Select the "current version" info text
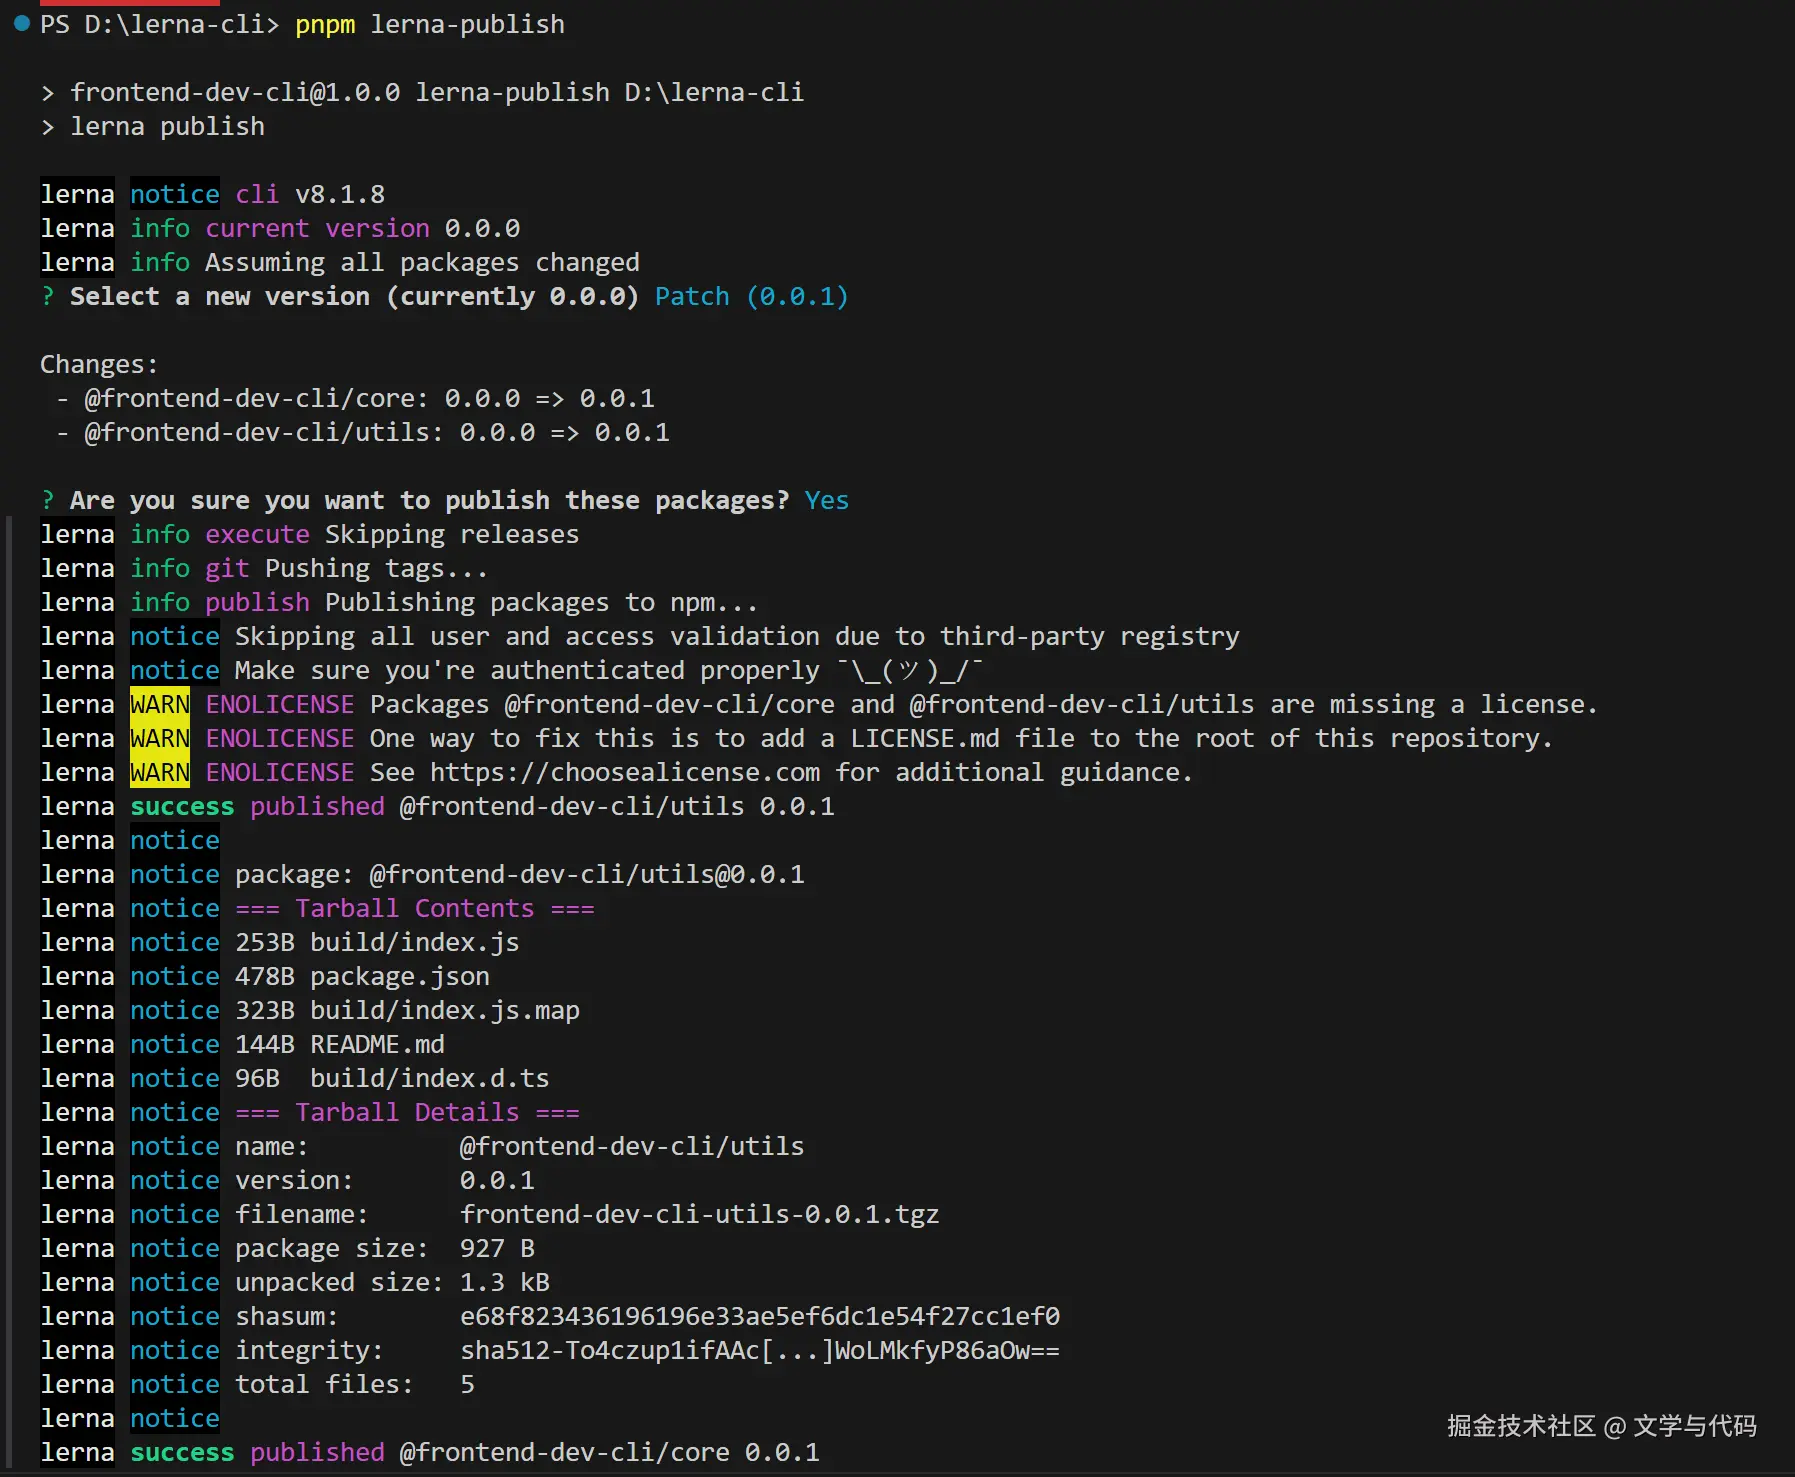Image resolution: width=1795 pixels, height=1477 pixels. (x=317, y=228)
